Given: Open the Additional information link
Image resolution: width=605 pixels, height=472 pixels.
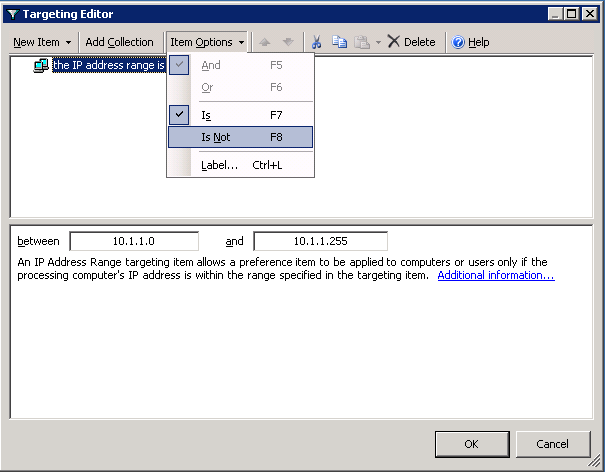Looking at the screenshot, I should point(495,275).
